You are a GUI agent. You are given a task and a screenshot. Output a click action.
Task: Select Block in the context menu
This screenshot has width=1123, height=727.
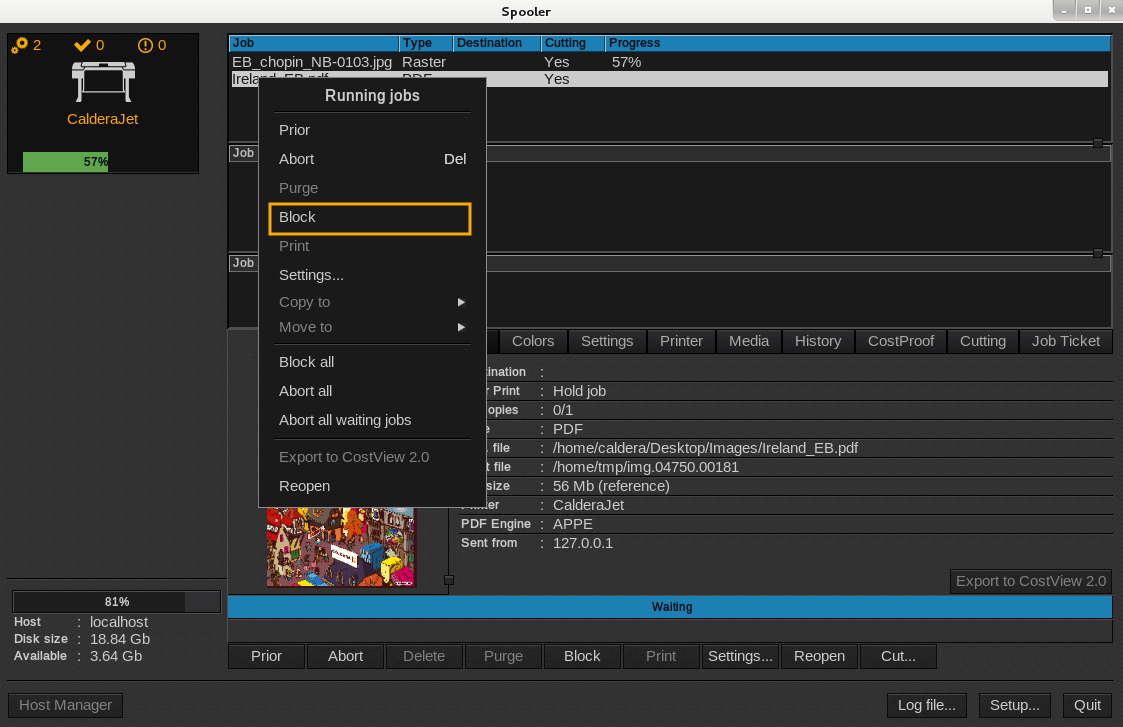pyautogui.click(x=369, y=218)
